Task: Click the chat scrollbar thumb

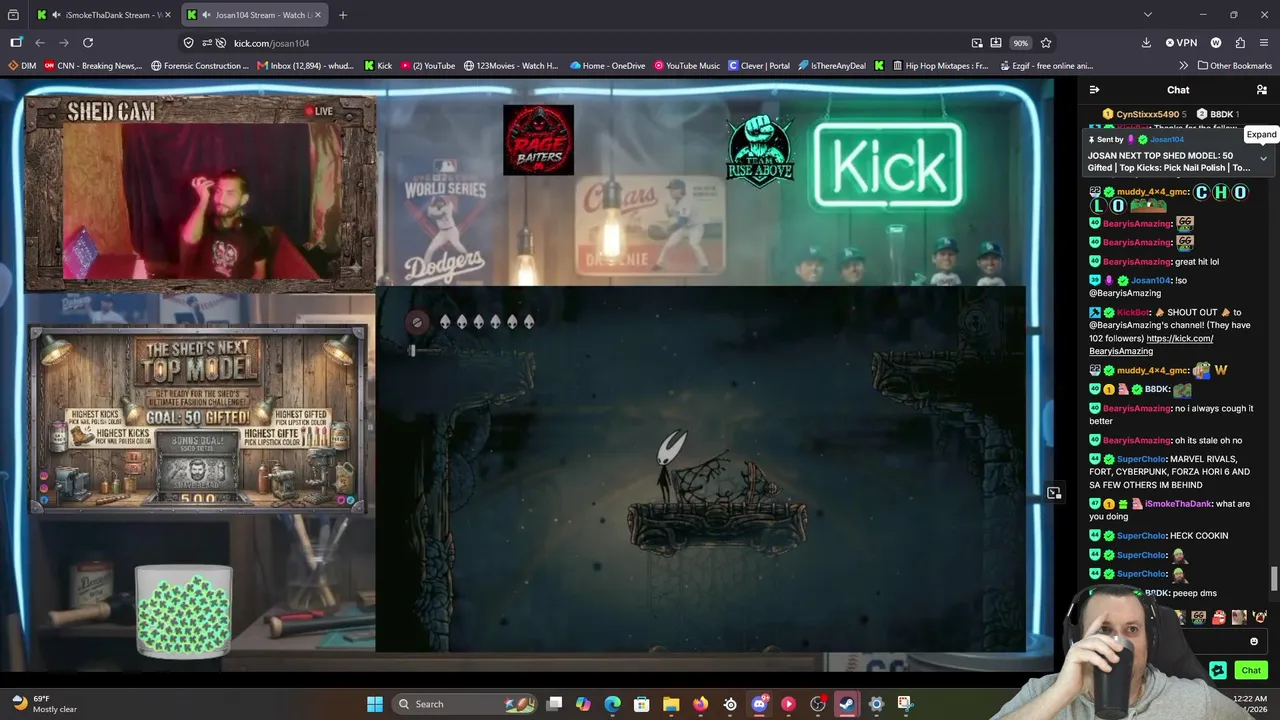Action: point(1274,579)
